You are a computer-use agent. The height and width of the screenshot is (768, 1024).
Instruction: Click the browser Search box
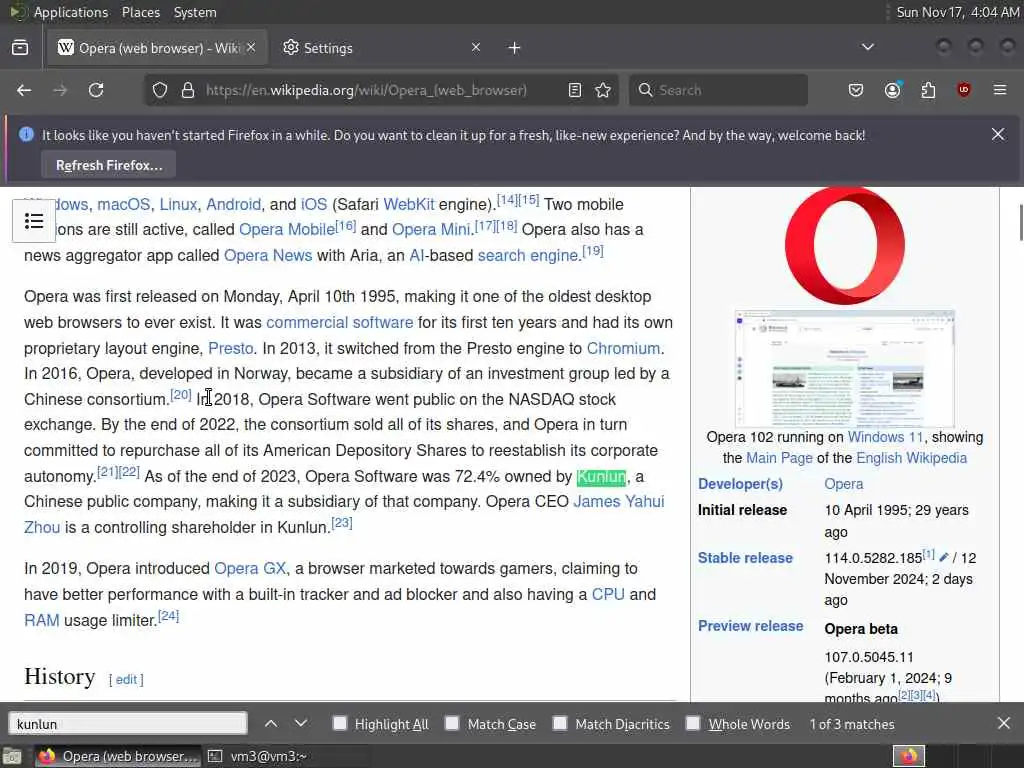tap(718, 90)
